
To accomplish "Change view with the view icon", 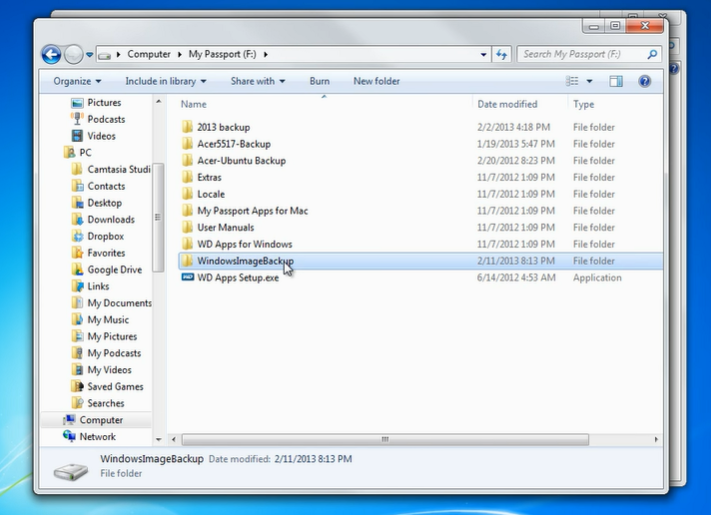I will point(572,81).
